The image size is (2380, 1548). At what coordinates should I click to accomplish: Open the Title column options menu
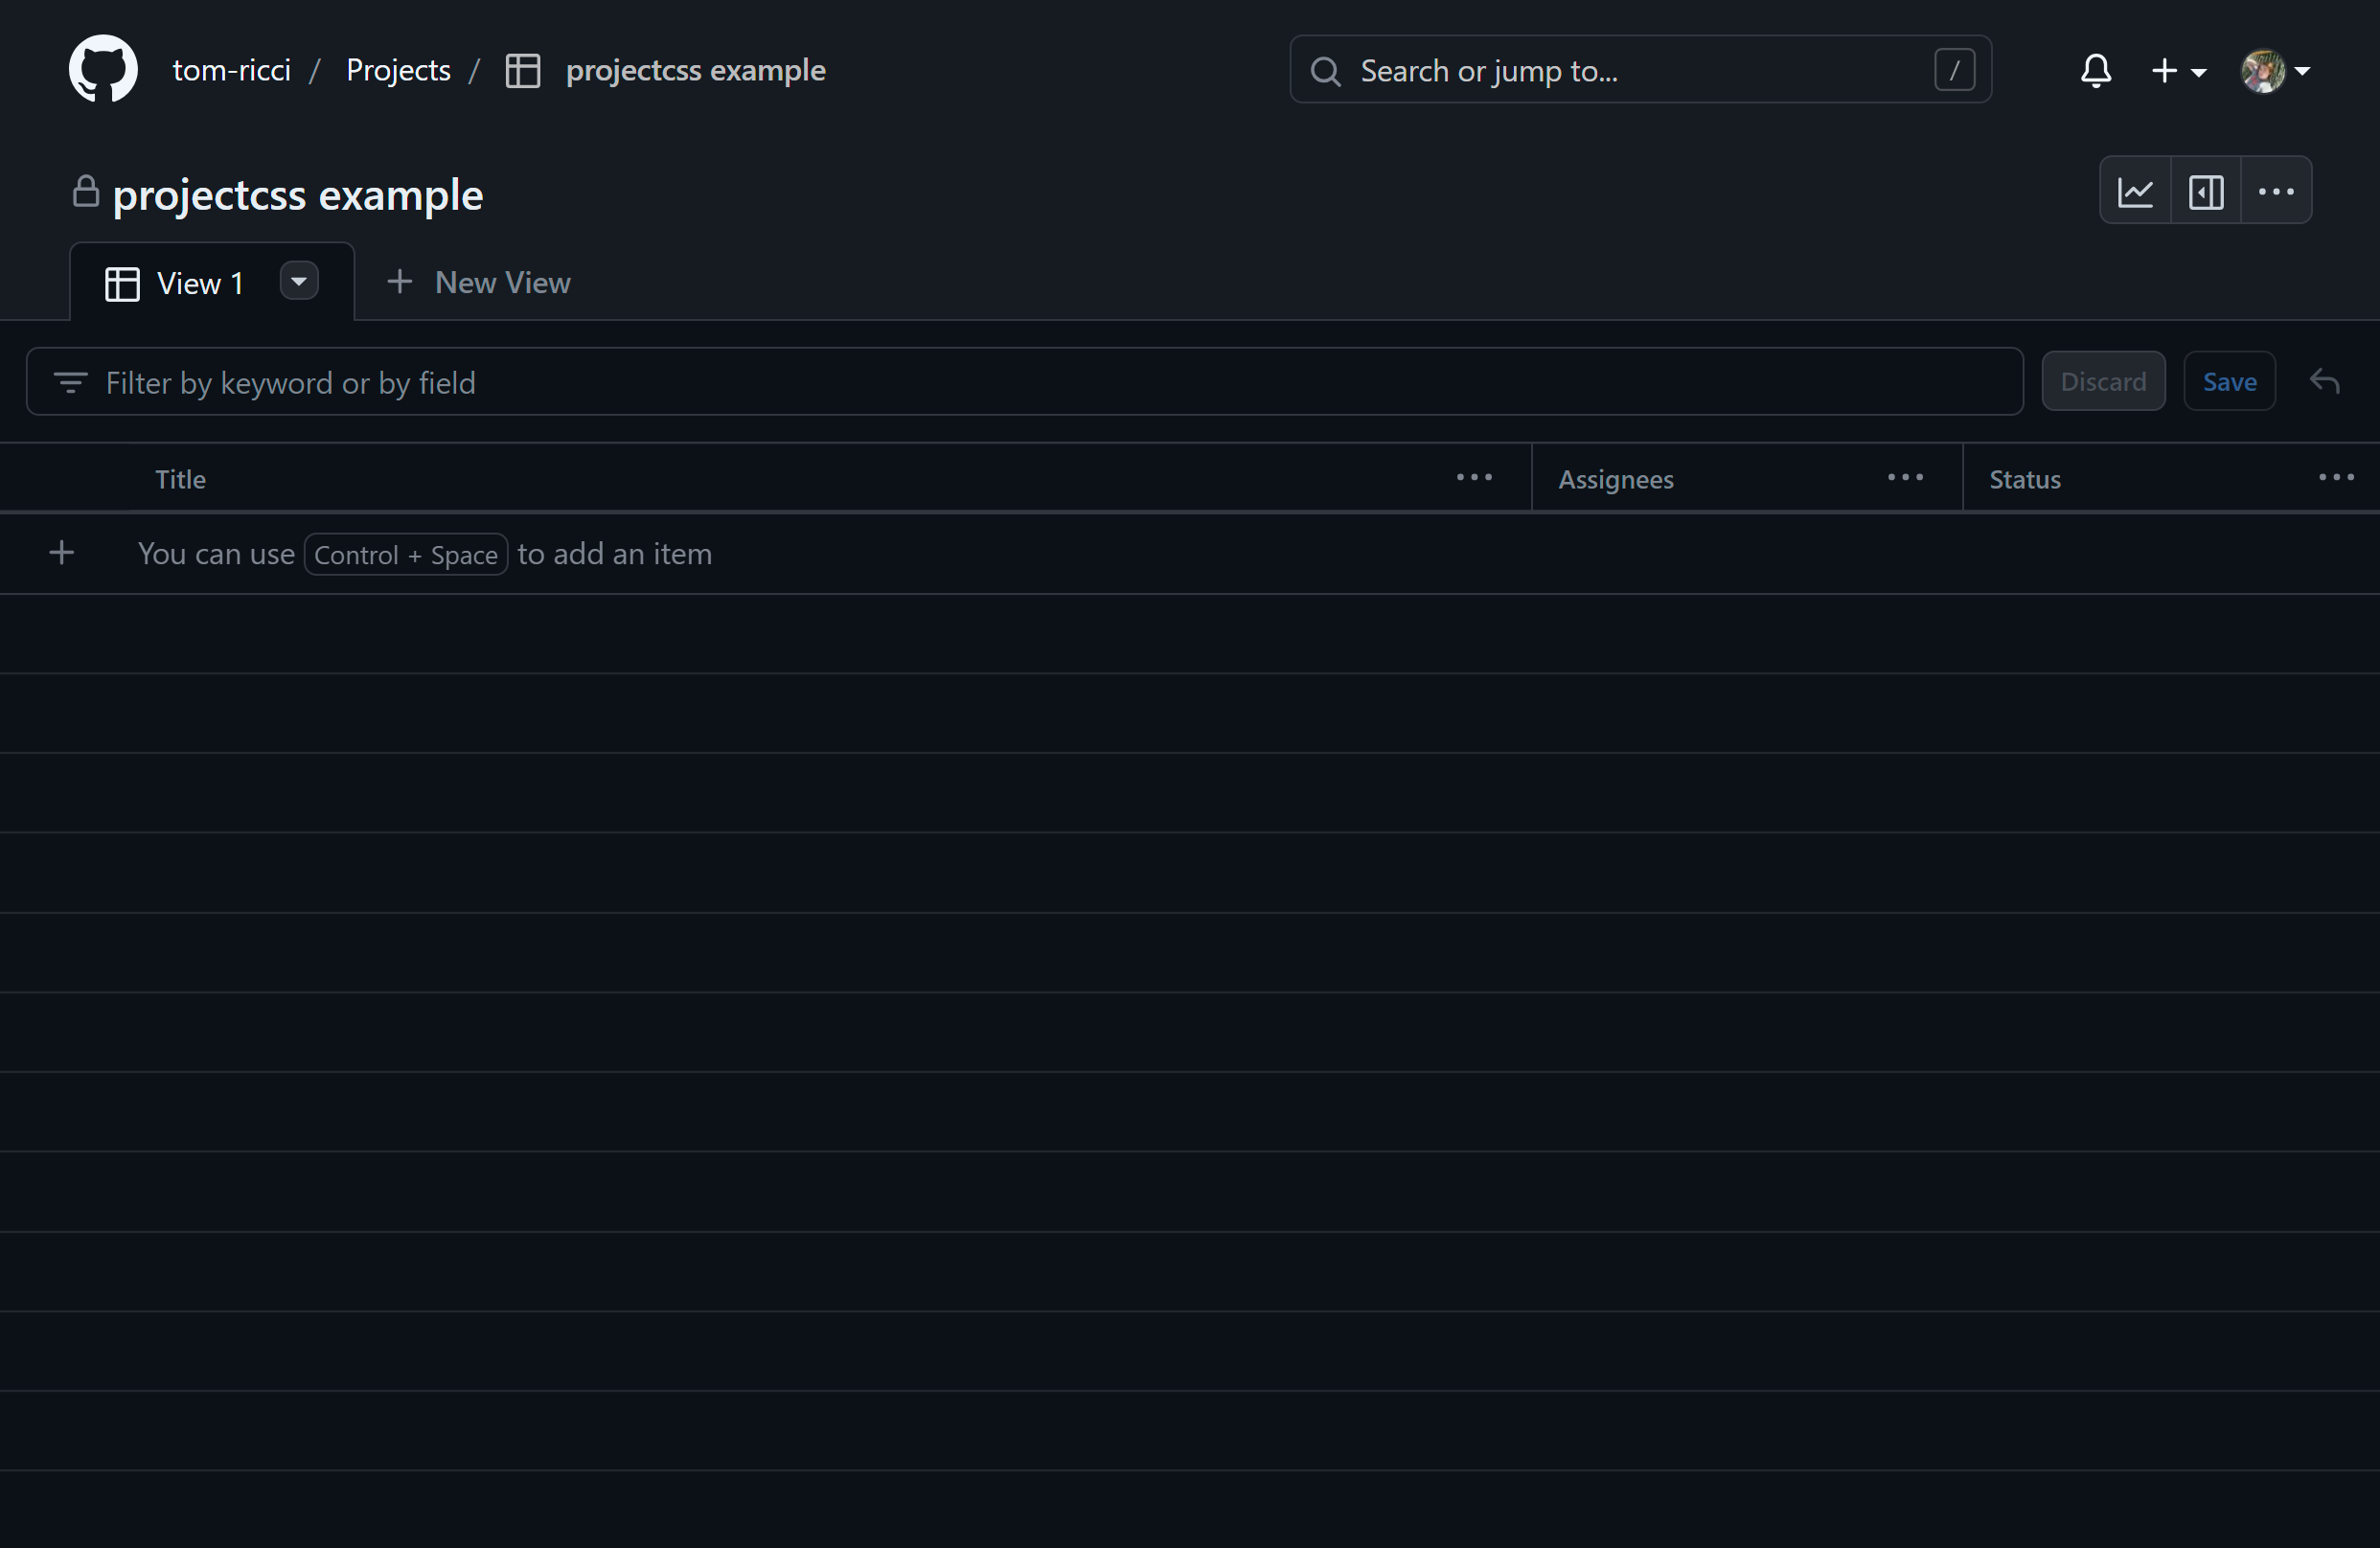1473,477
